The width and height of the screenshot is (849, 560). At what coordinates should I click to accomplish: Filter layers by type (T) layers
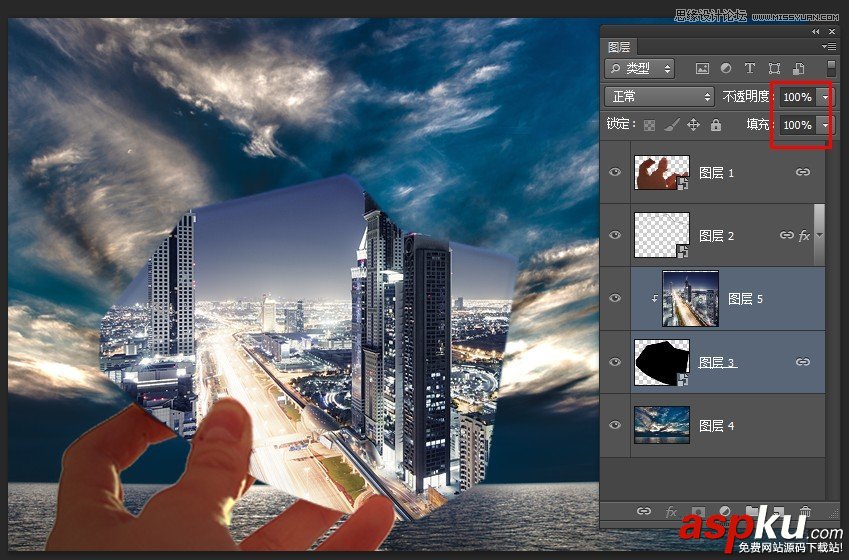[749, 68]
